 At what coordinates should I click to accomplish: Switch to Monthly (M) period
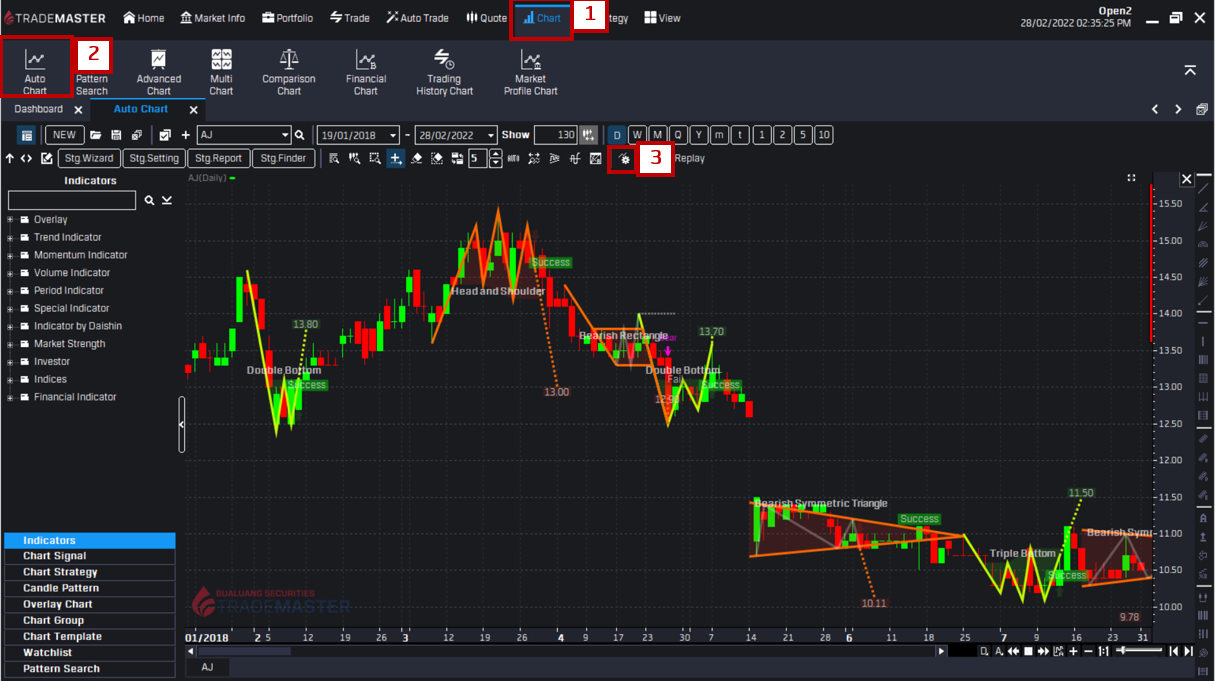pos(657,135)
